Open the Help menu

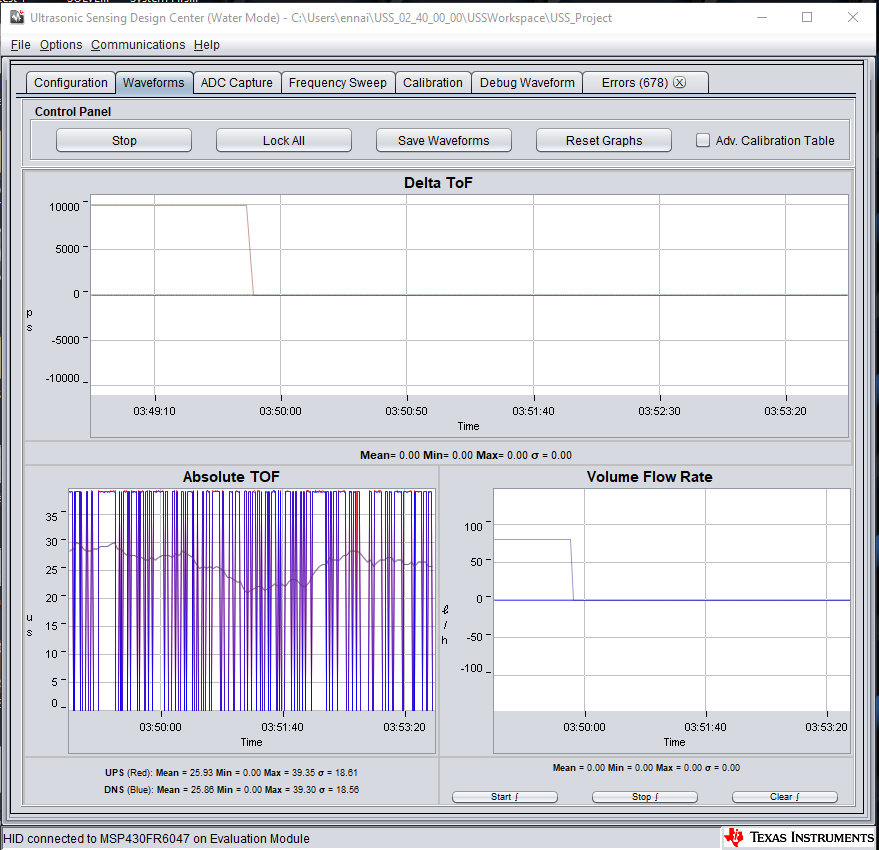click(206, 45)
